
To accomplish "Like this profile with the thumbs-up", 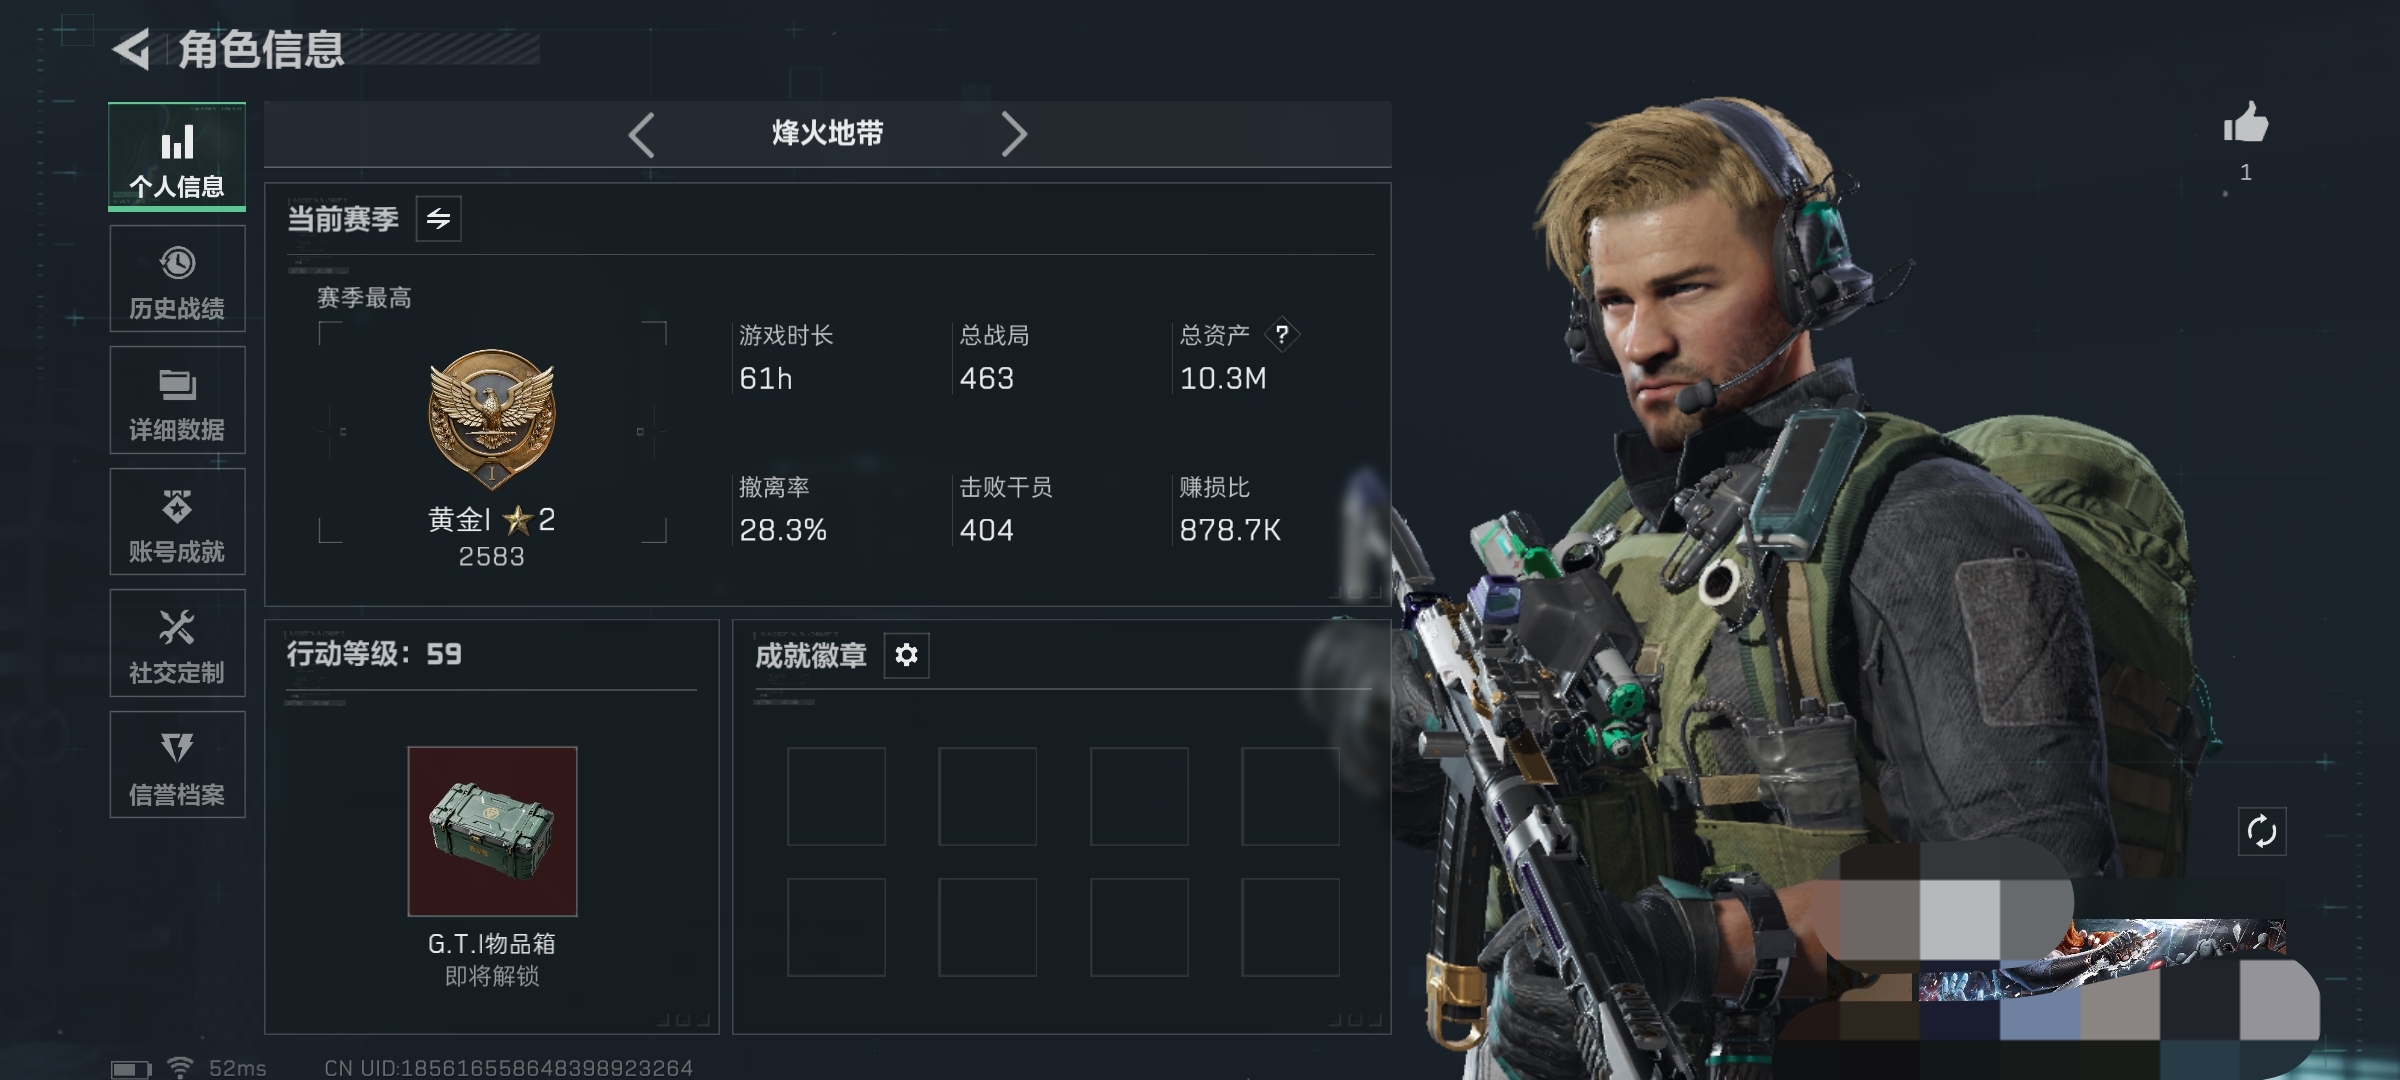I will point(2245,123).
